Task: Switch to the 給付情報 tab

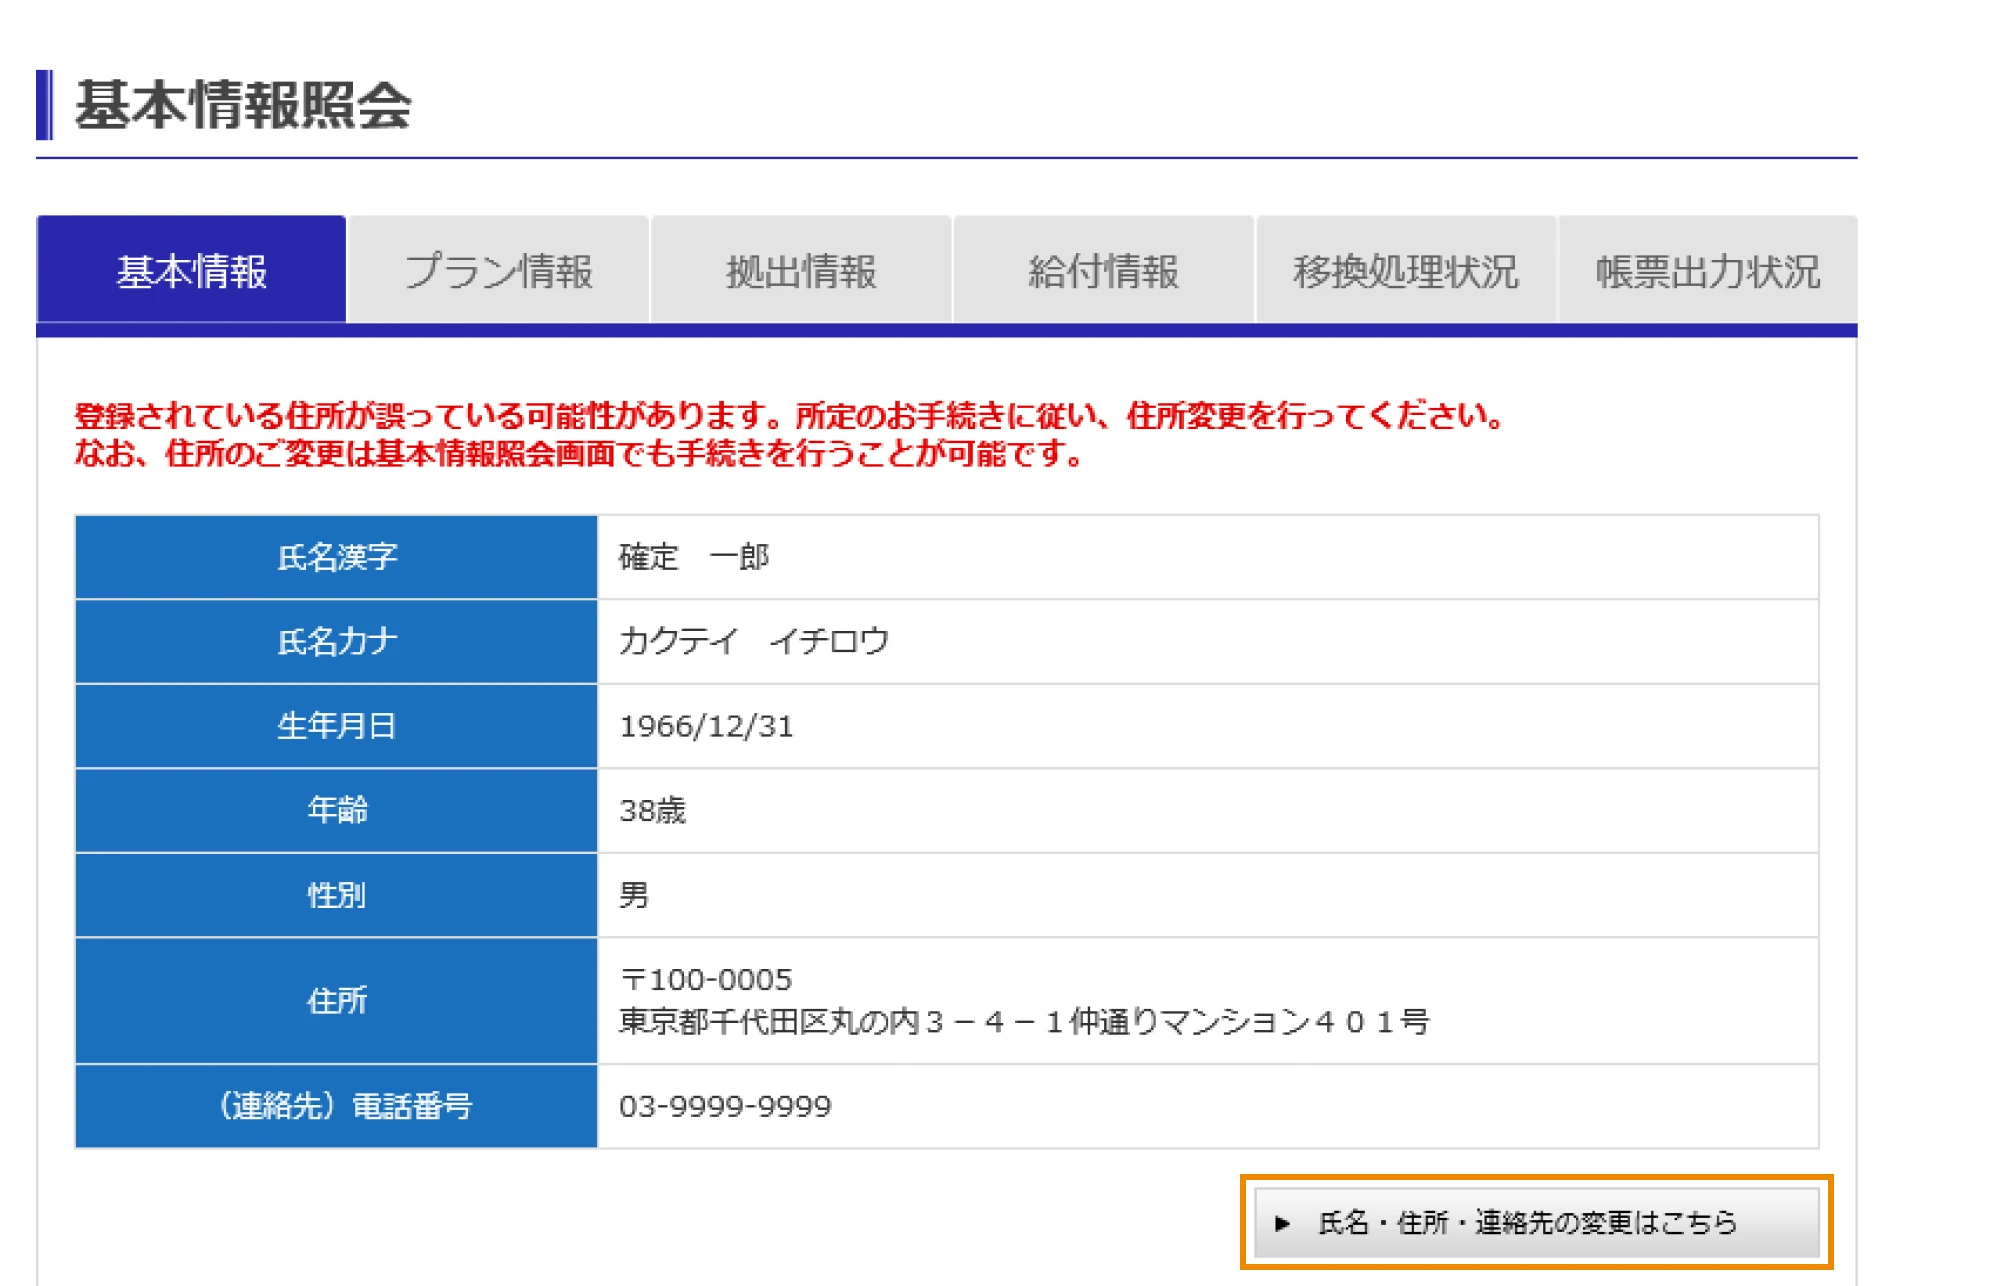Action: tap(1104, 271)
